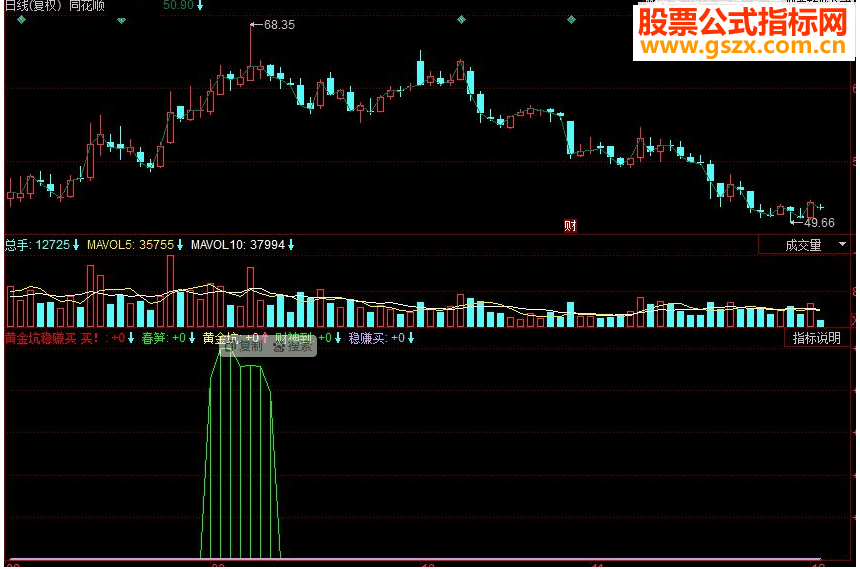
Task: Click the 复制 button in the popup
Action: click(x=244, y=346)
